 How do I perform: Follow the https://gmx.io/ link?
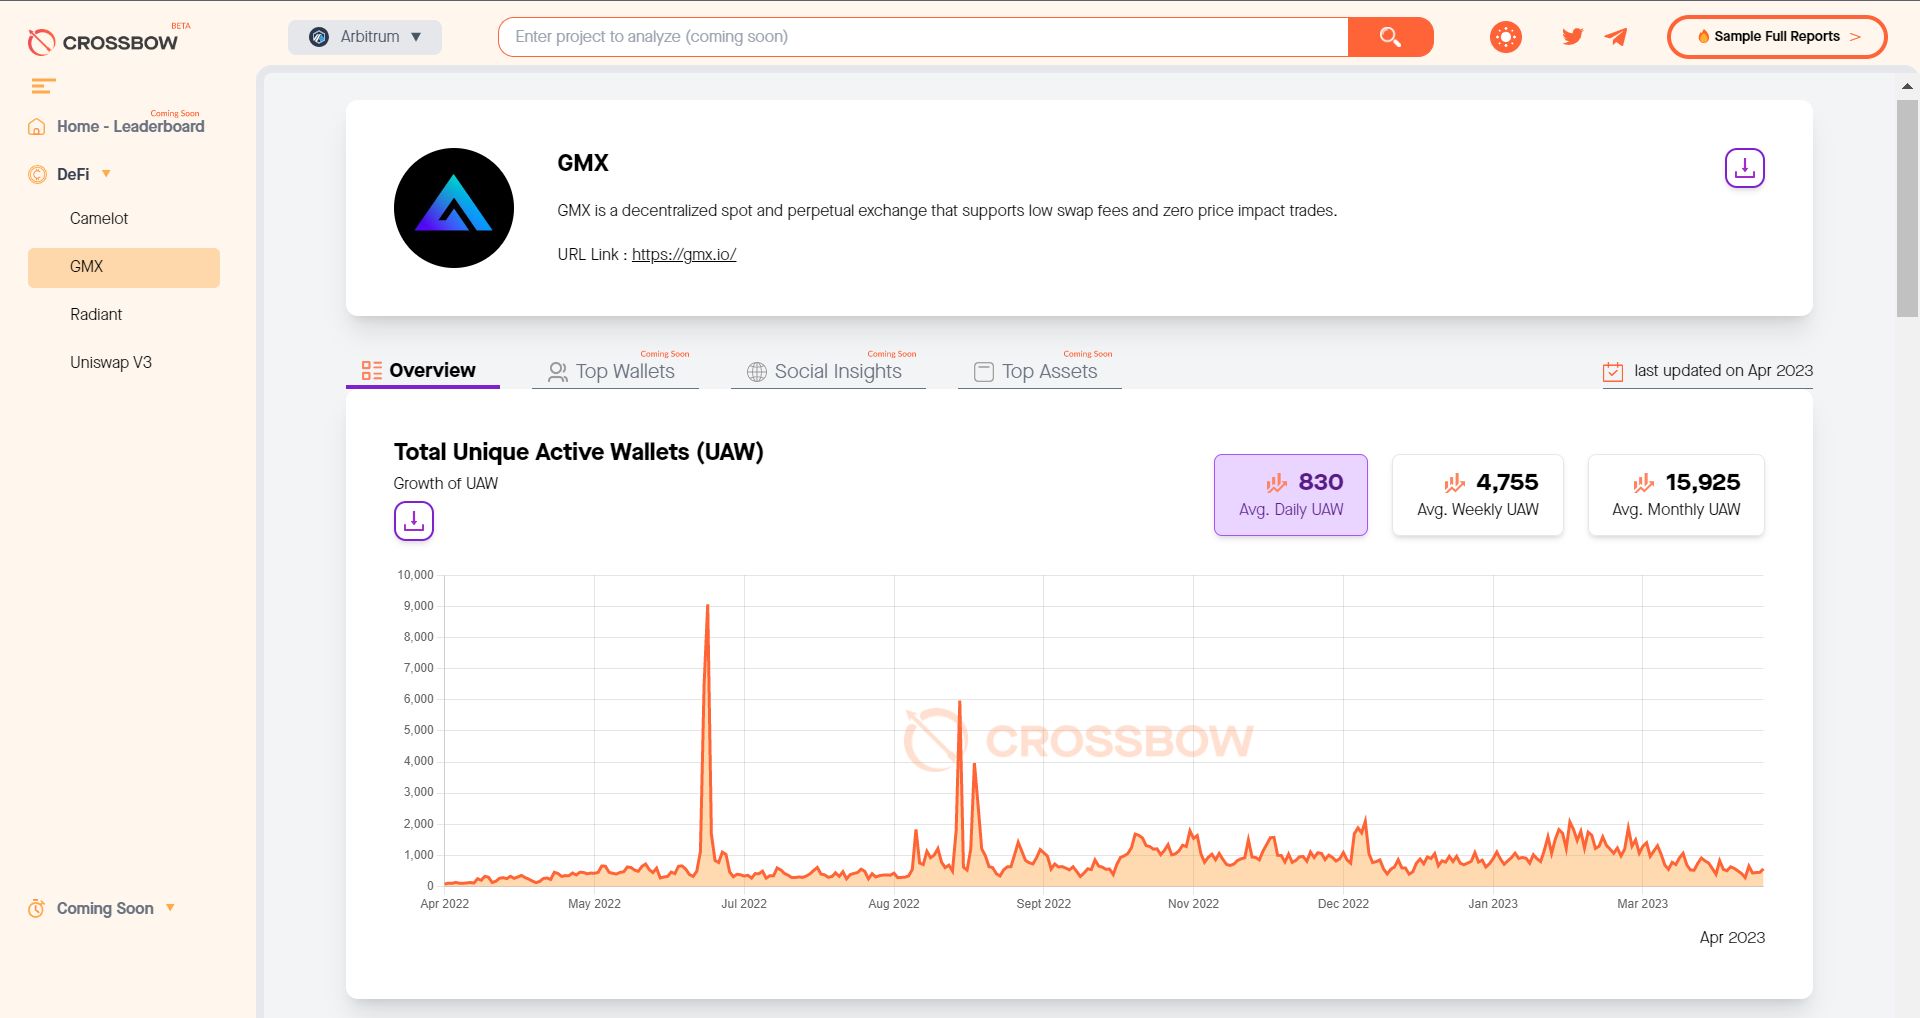[x=684, y=254]
